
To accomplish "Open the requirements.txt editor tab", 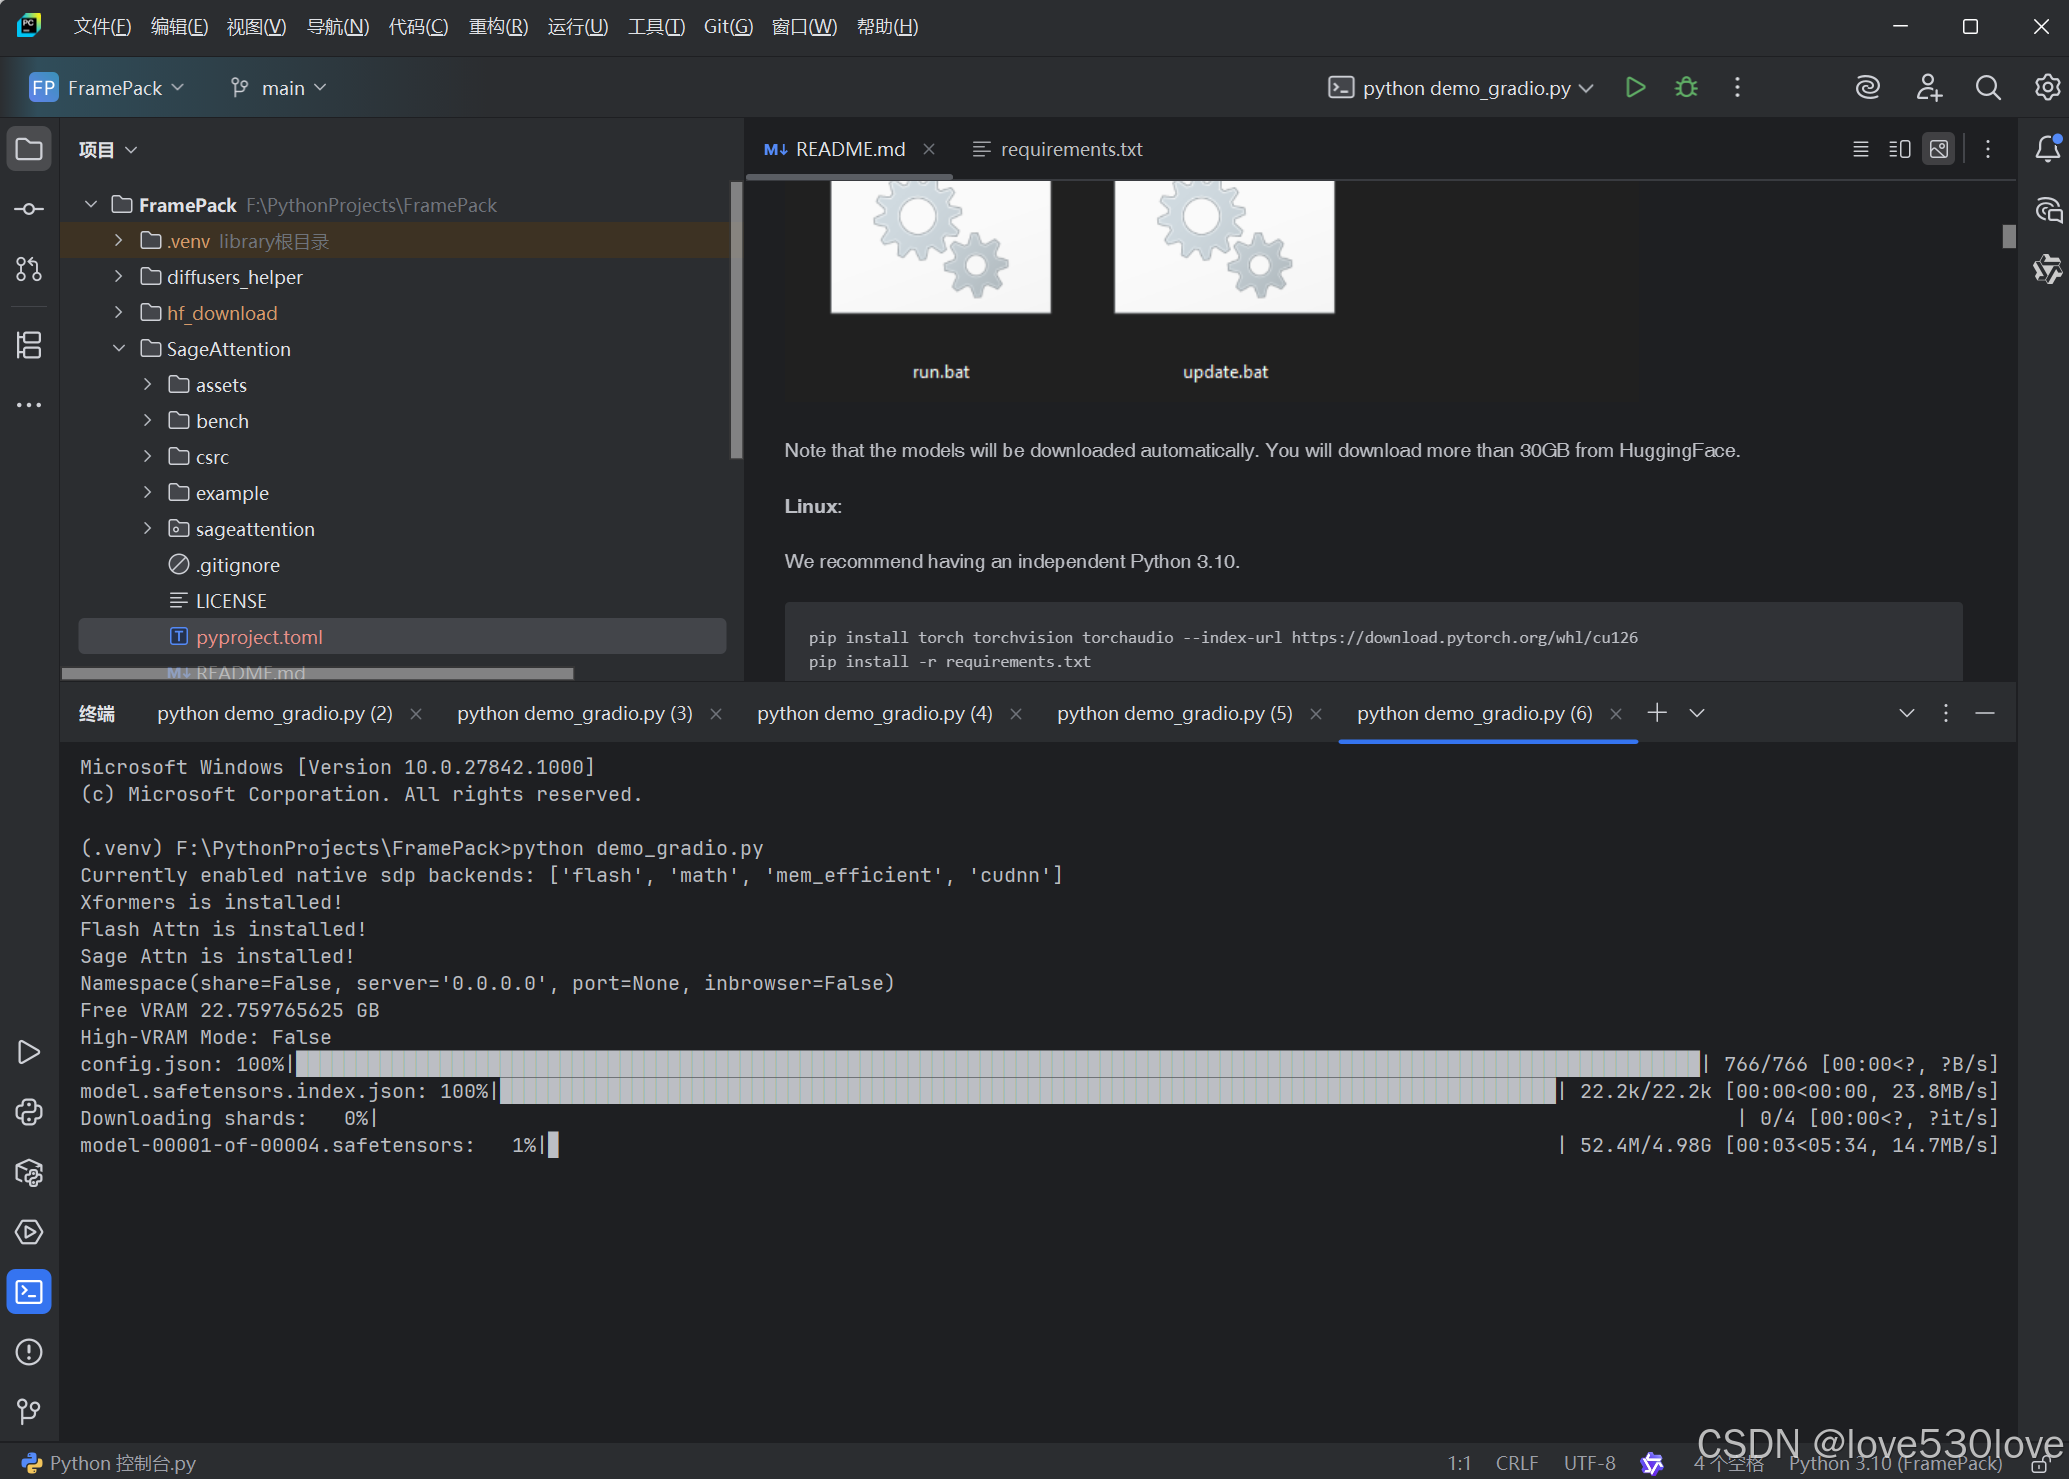I will (x=1070, y=149).
